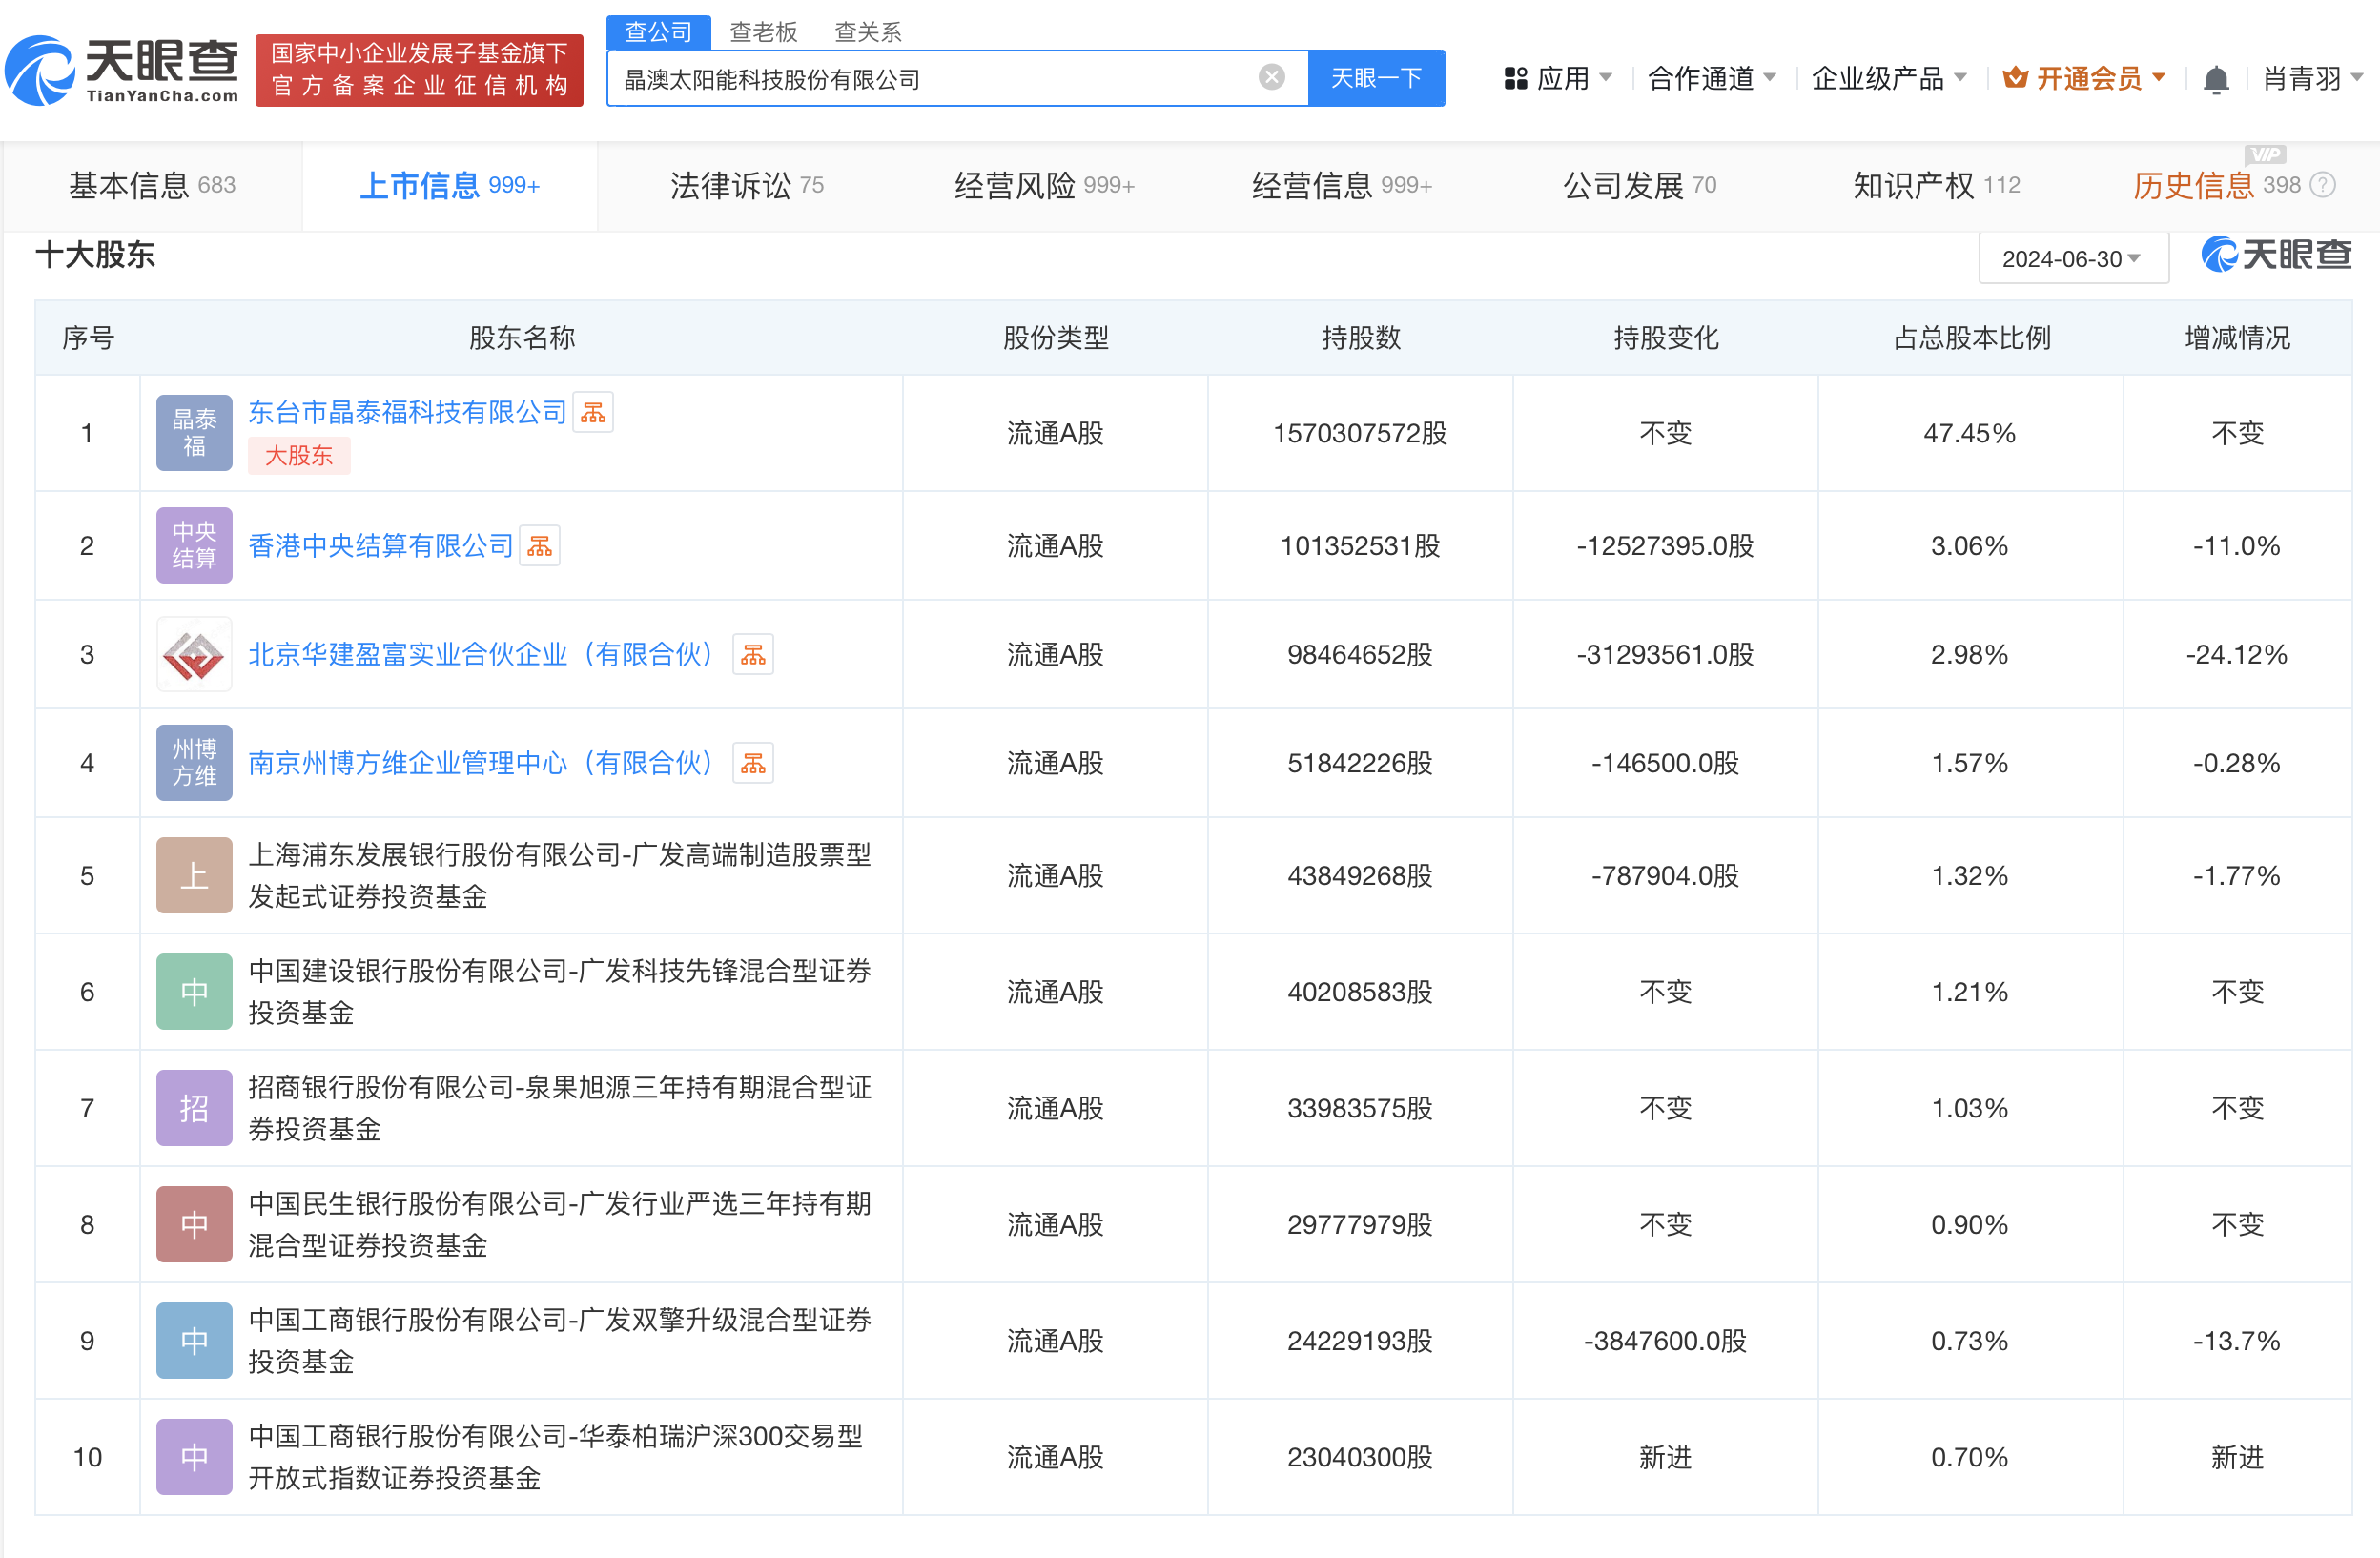Click the avatar for 中国建设银行 fund row
This screenshot has width=2380, height=1558.
tap(194, 991)
